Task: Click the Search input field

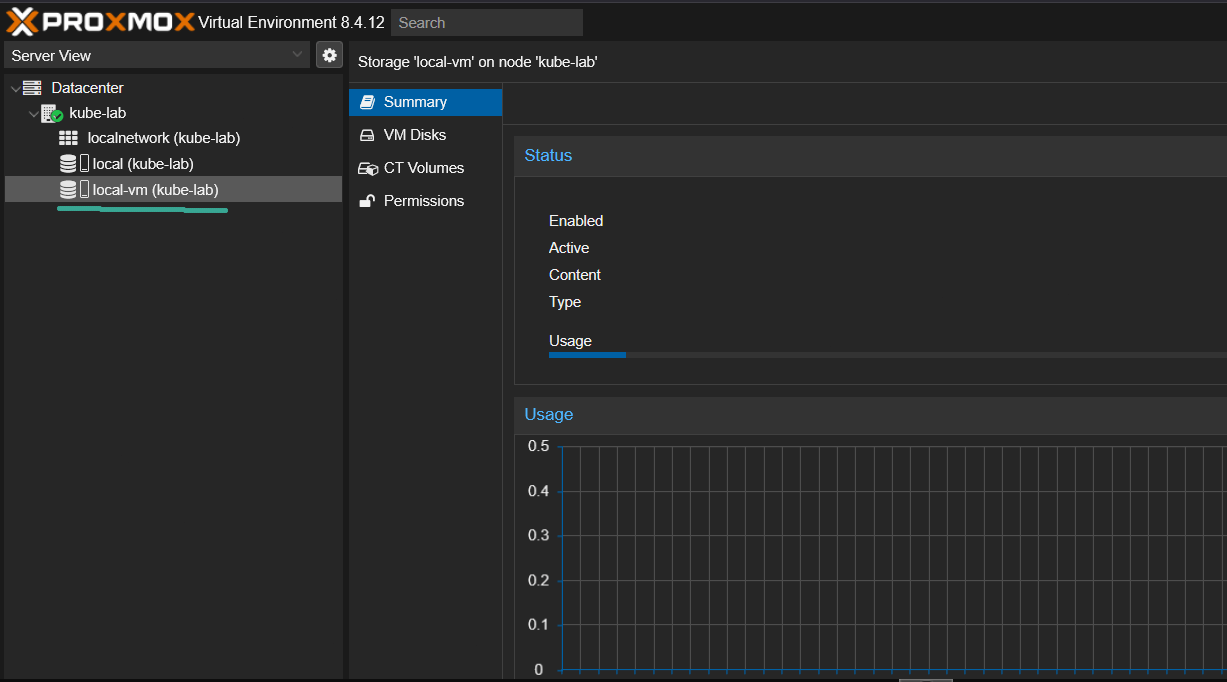Action: (x=486, y=22)
